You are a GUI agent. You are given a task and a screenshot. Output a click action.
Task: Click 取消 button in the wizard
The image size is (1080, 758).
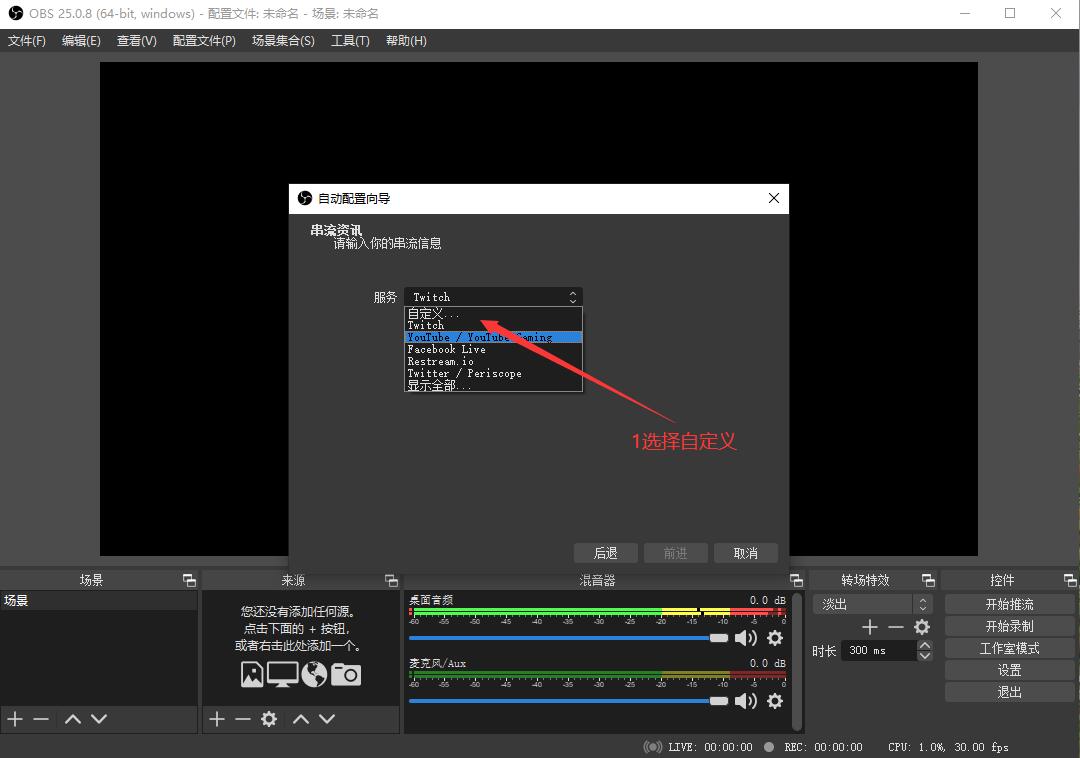point(745,553)
